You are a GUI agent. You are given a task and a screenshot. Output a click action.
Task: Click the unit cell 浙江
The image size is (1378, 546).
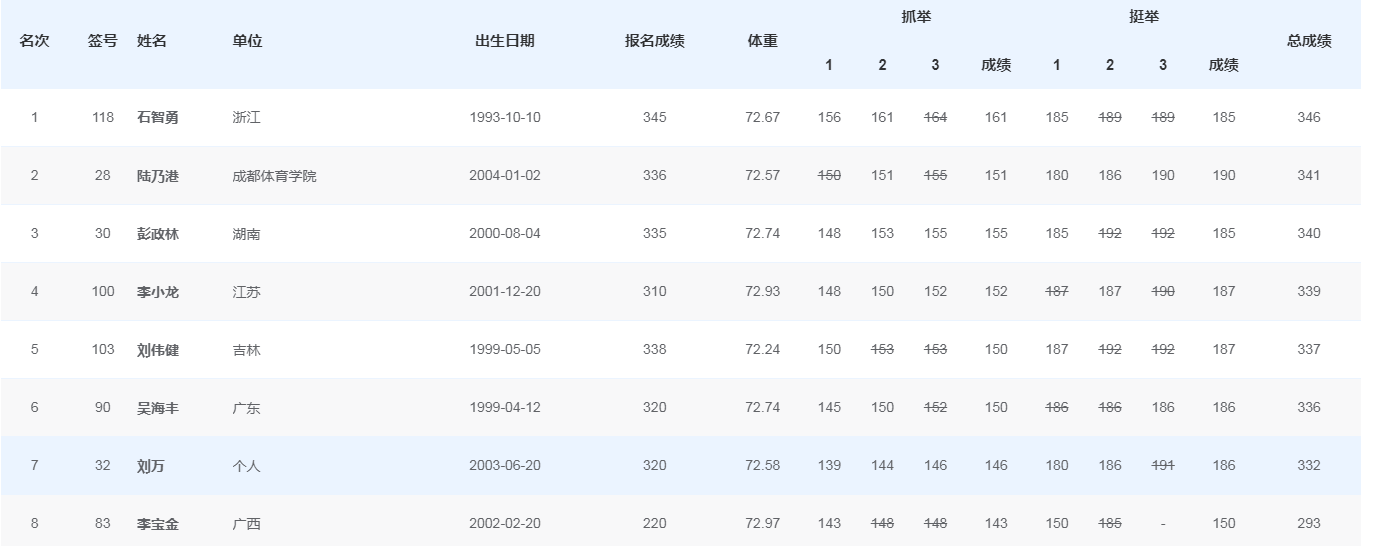[x=246, y=117]
